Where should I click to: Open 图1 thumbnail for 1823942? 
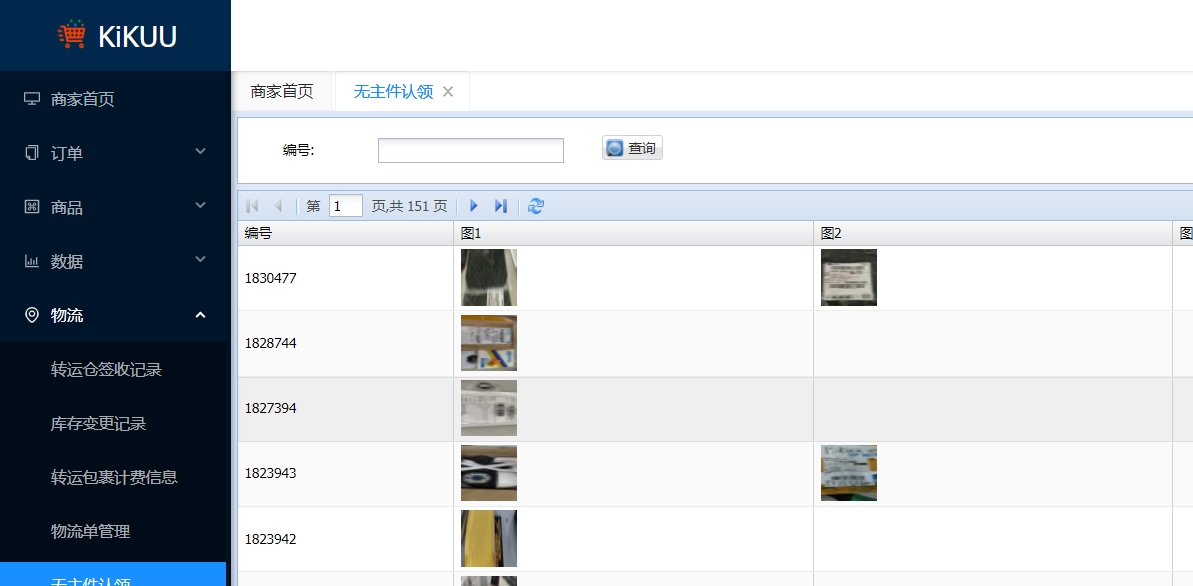point(488,538)
